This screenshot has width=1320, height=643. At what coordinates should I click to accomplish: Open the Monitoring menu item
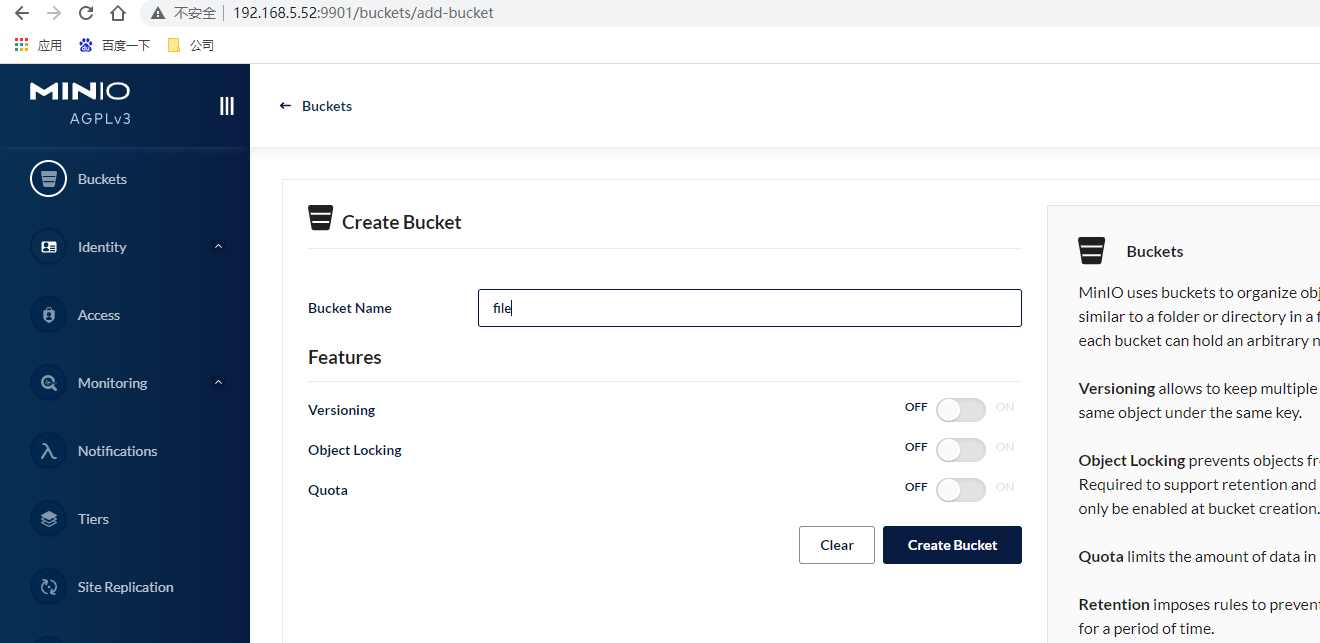coord(112,383)
